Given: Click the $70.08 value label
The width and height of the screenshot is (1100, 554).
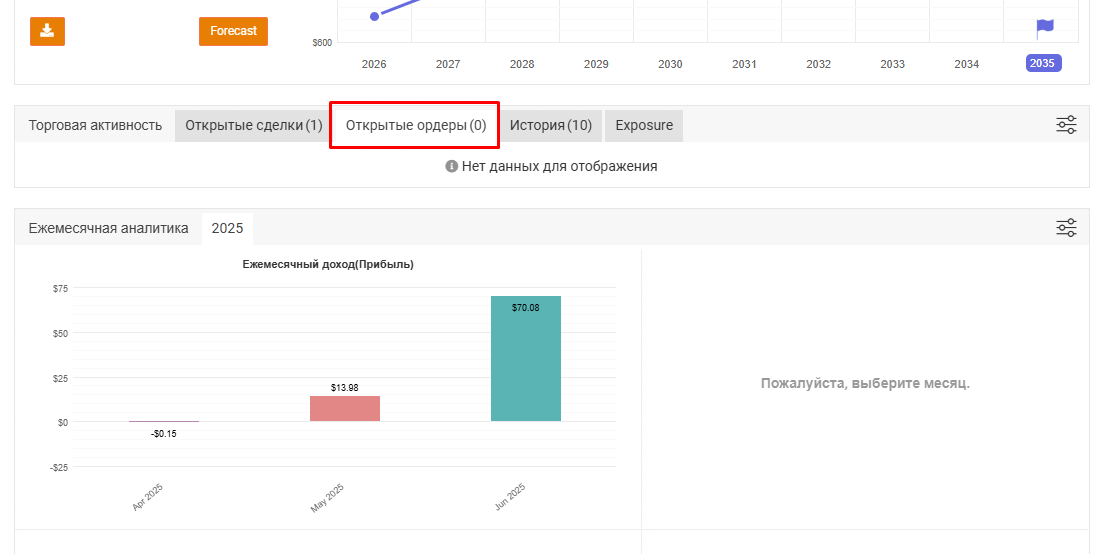Looking at the screenshot, I should coord(525,307).
